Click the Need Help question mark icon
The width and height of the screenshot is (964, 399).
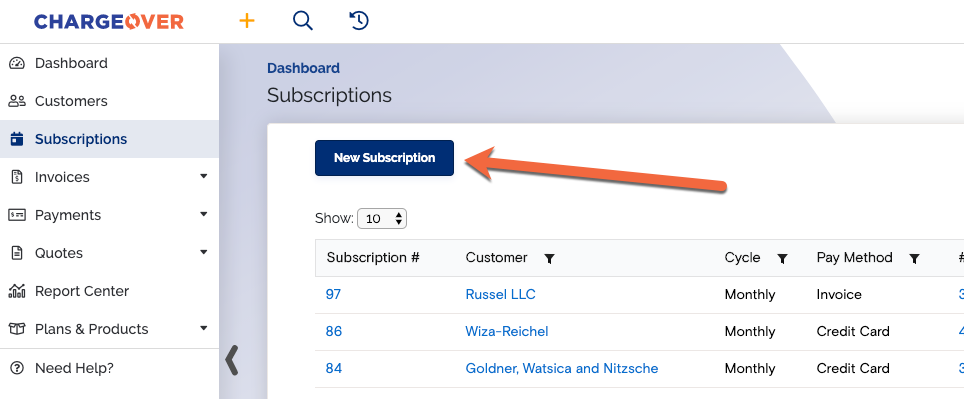(17, 368)
